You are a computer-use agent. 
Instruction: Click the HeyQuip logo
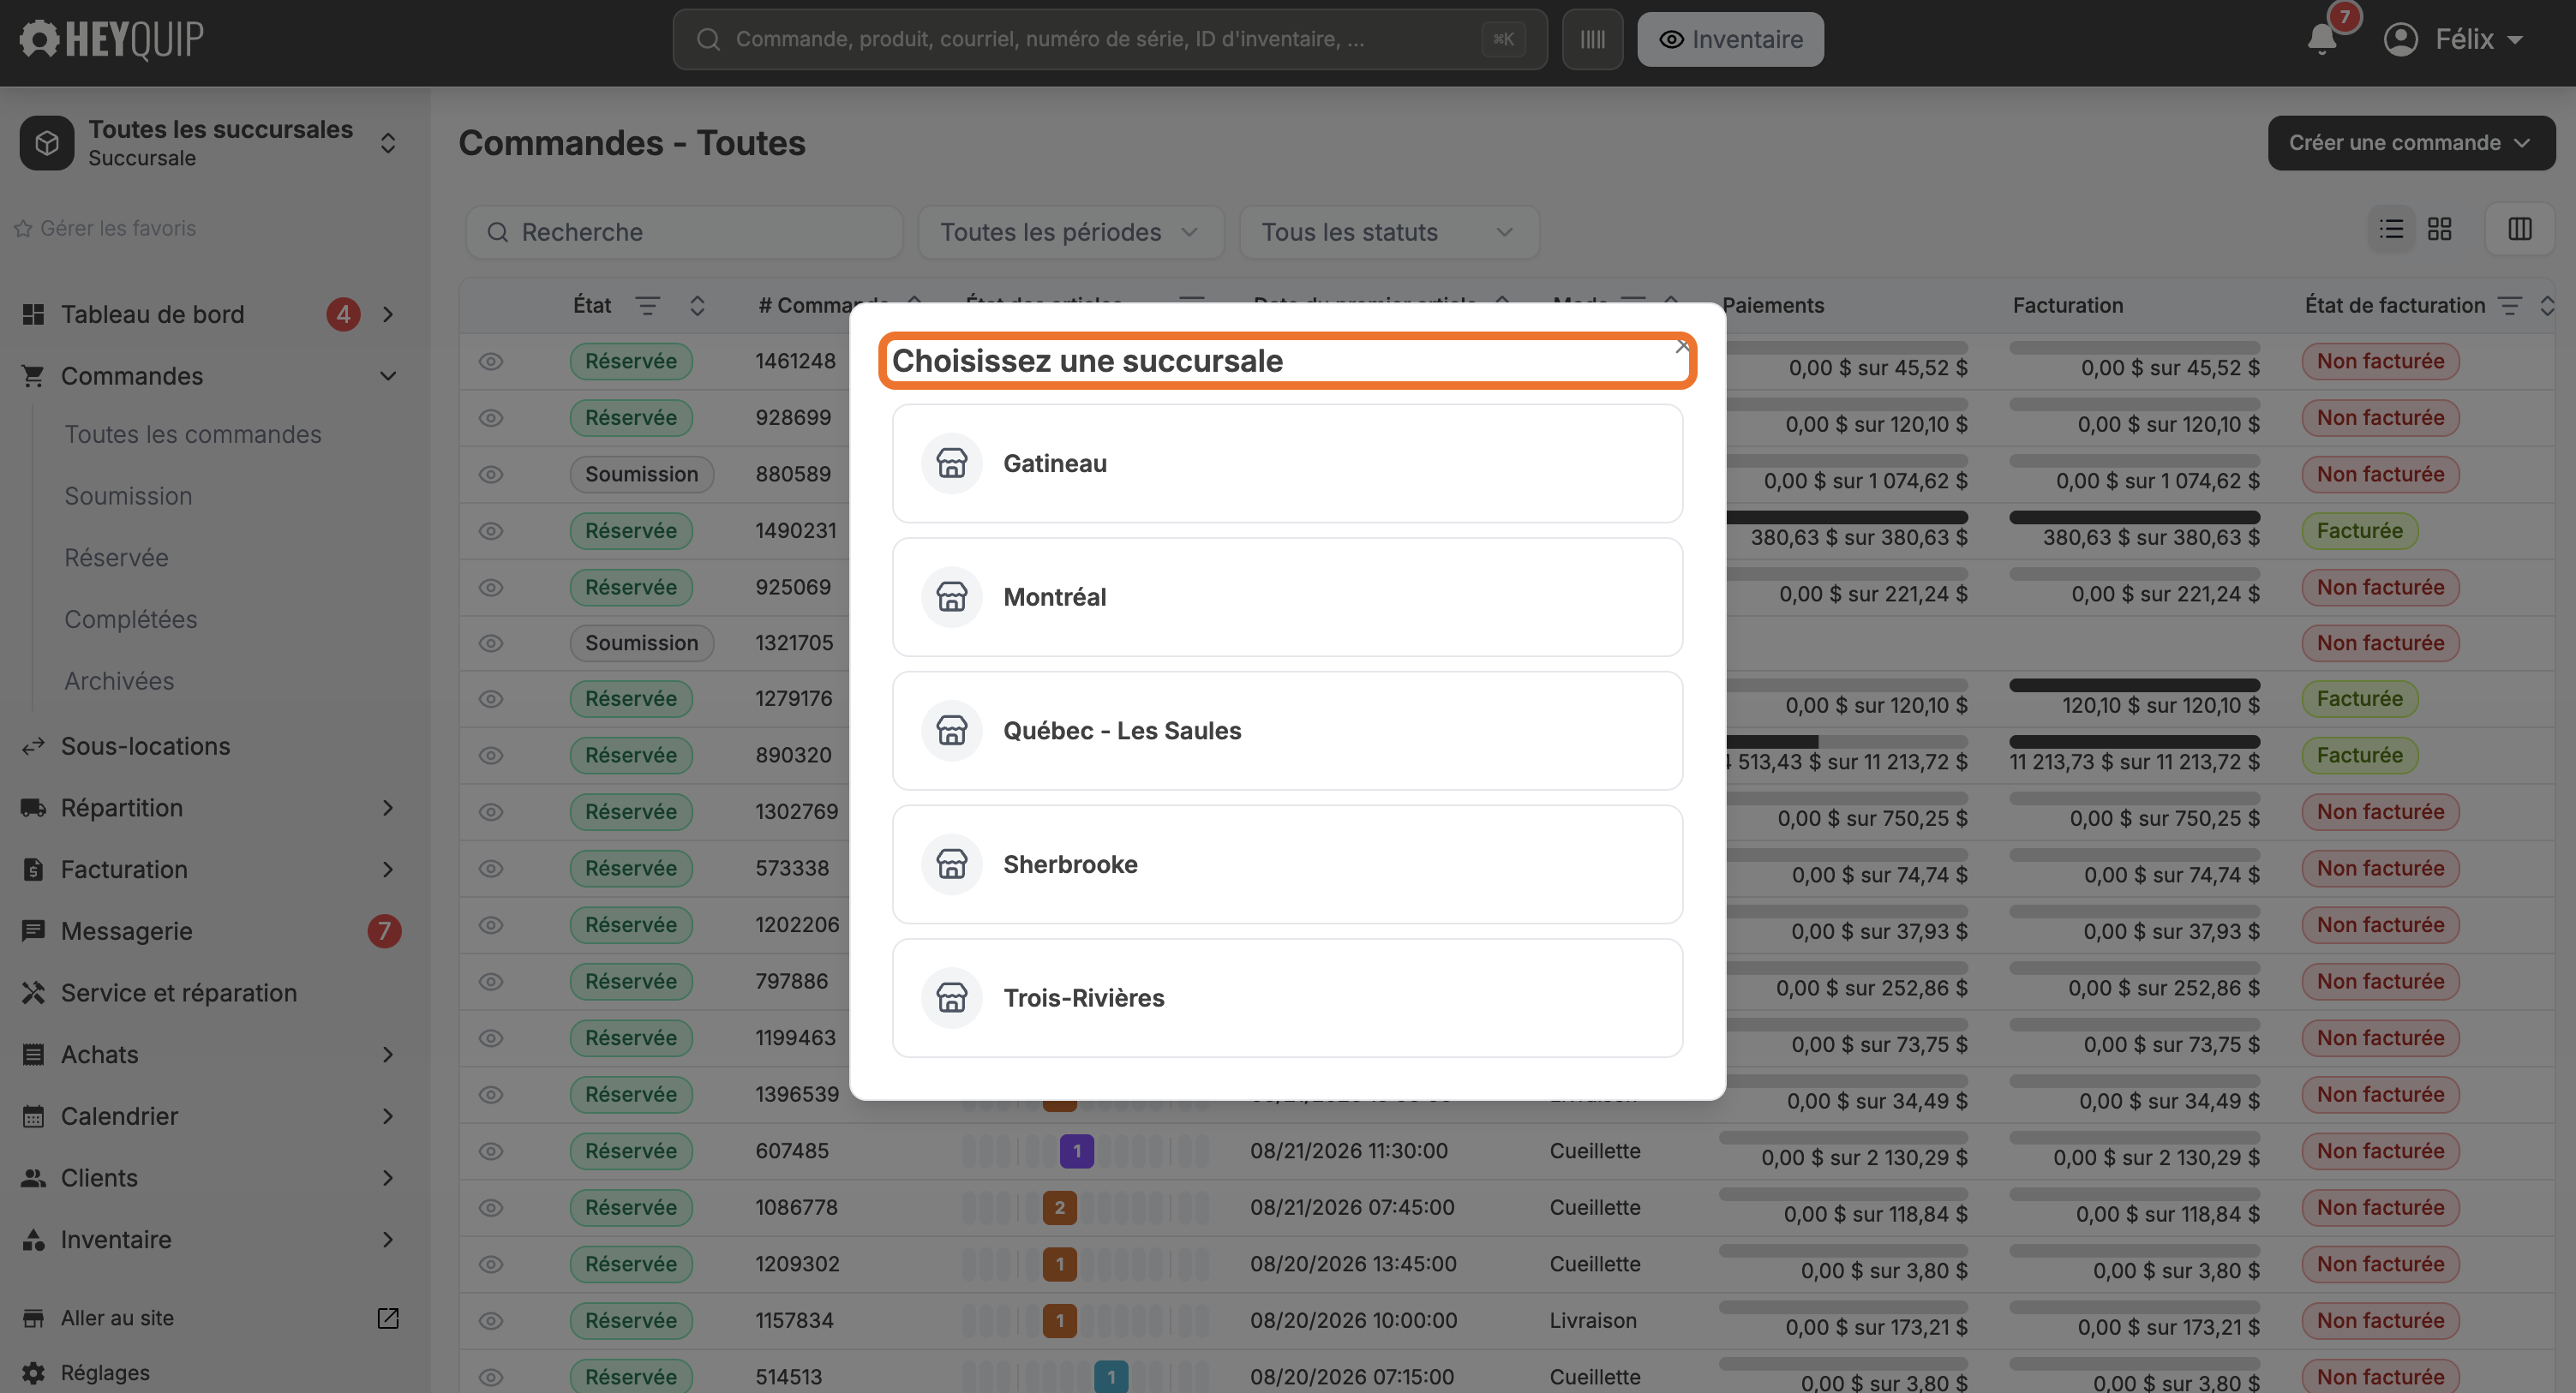(x=112, y=40)
